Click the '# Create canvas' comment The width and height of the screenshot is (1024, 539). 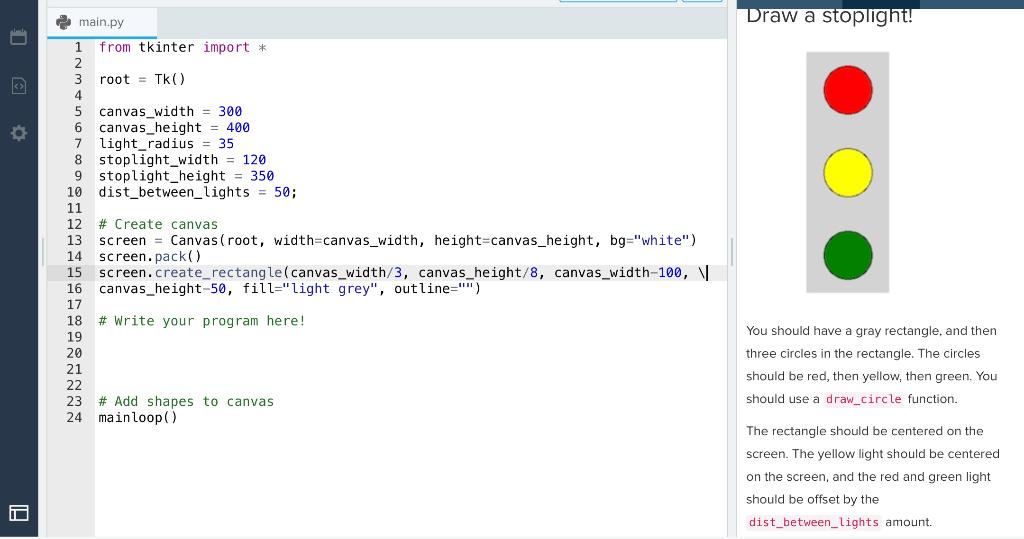(158, 224)
